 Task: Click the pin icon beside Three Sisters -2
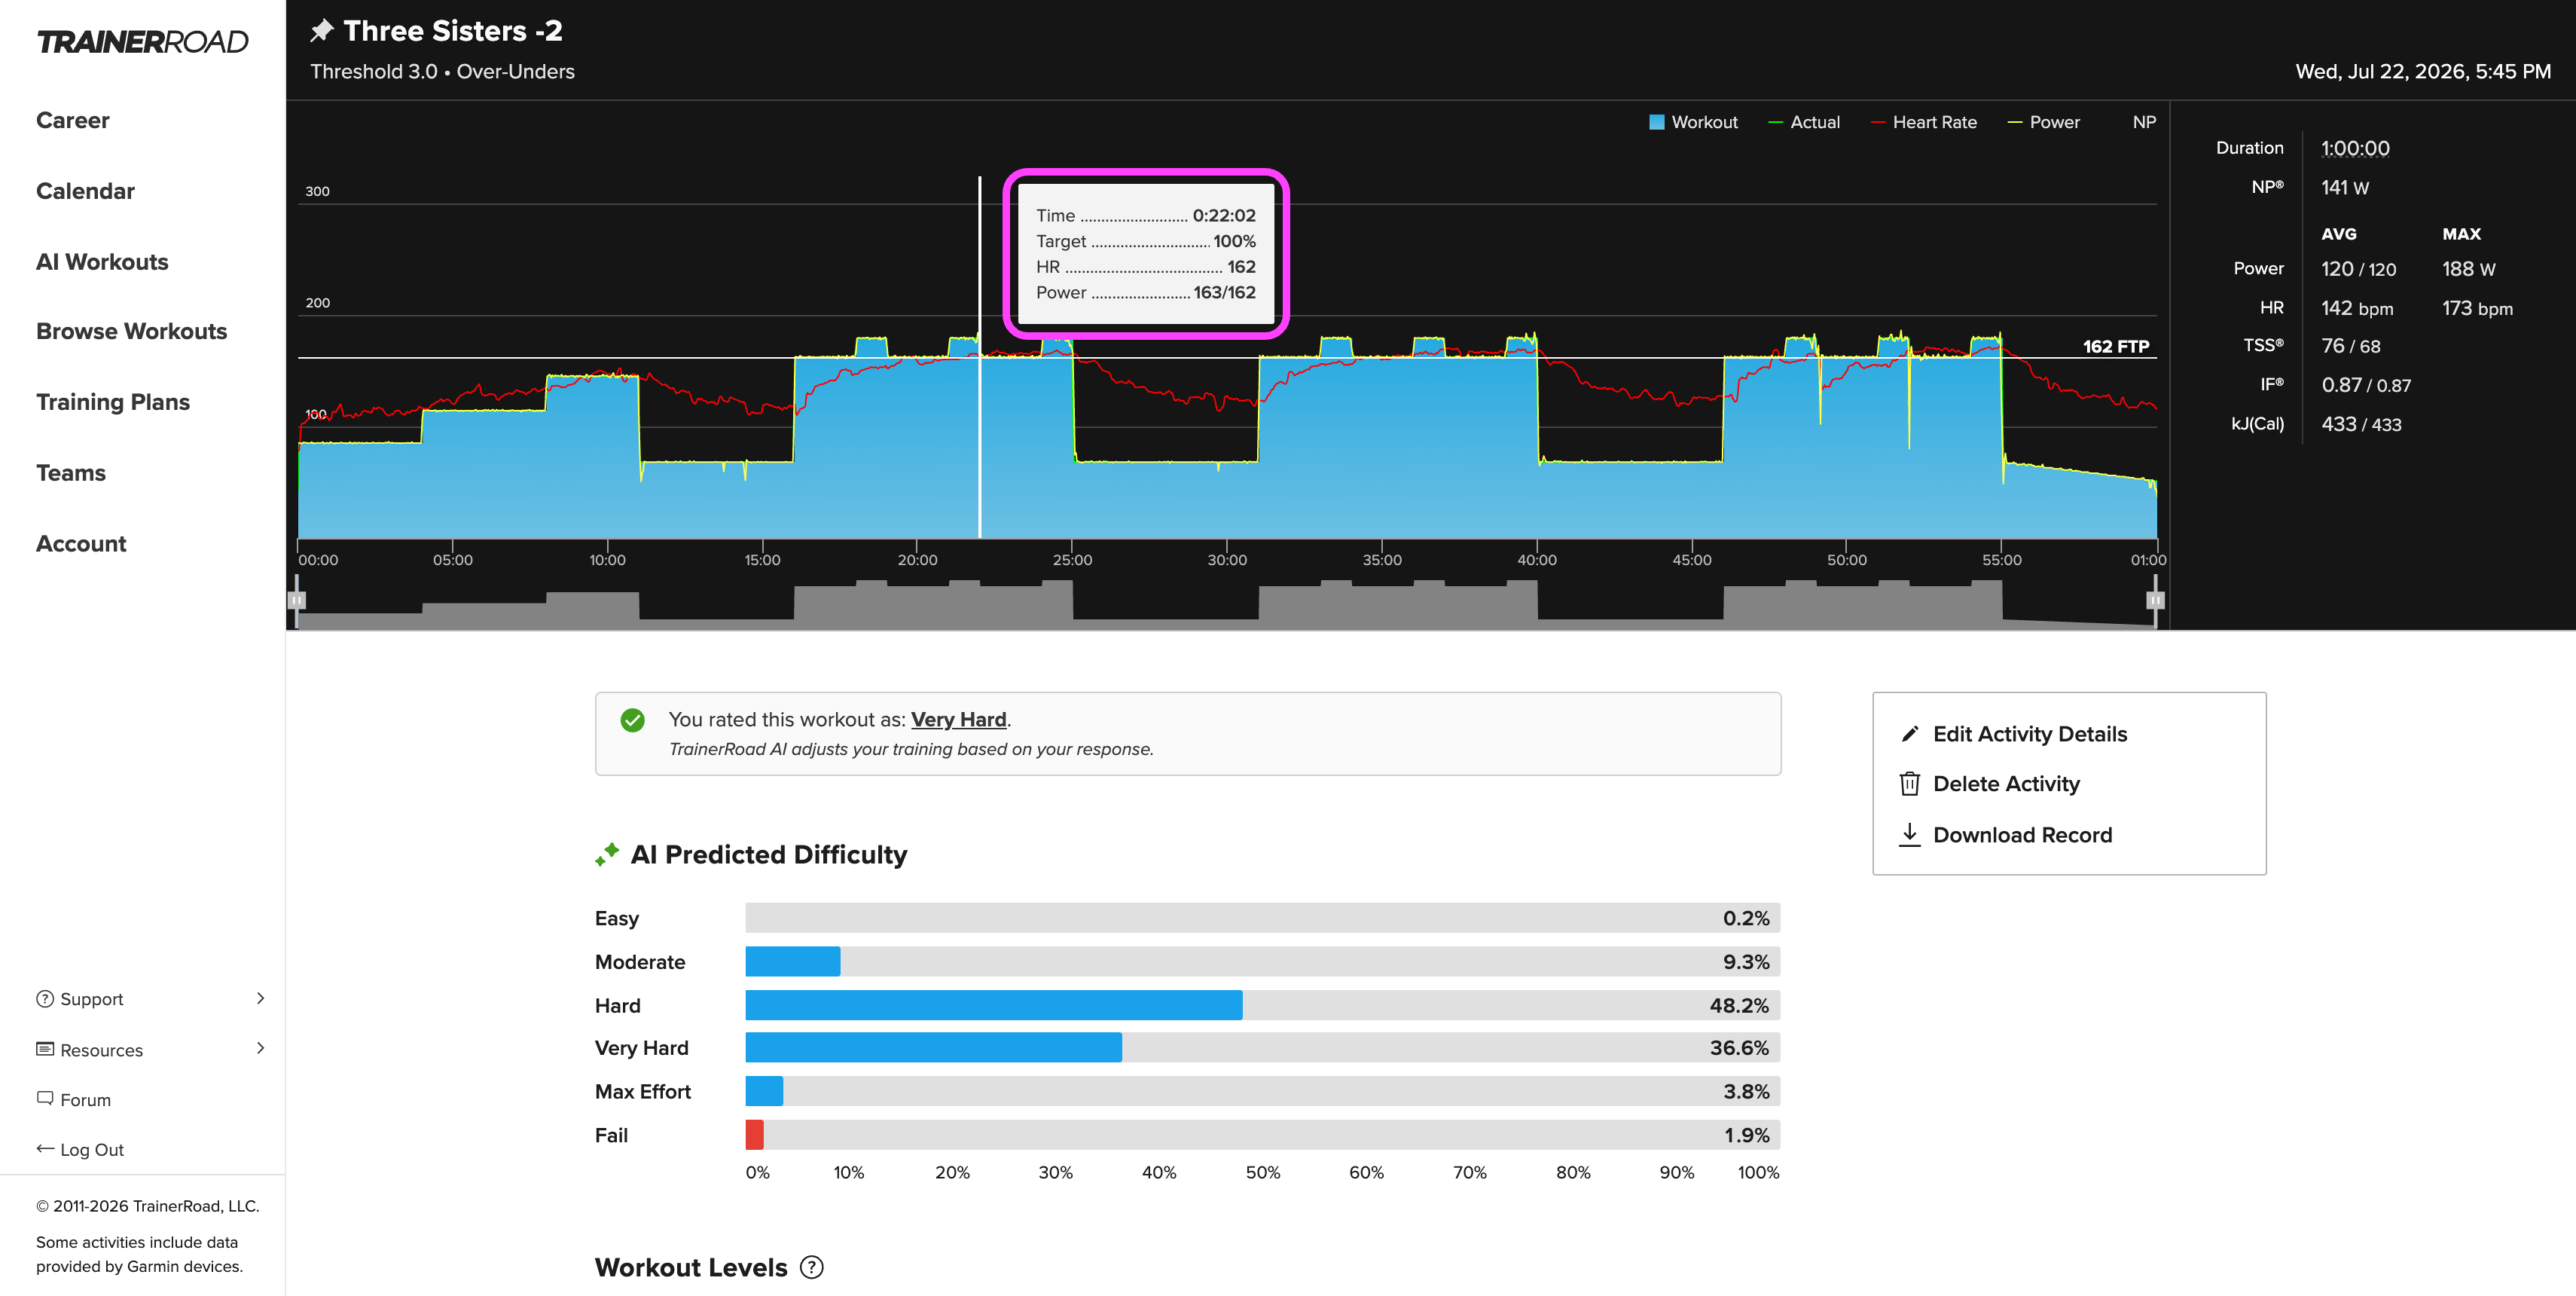321,31
